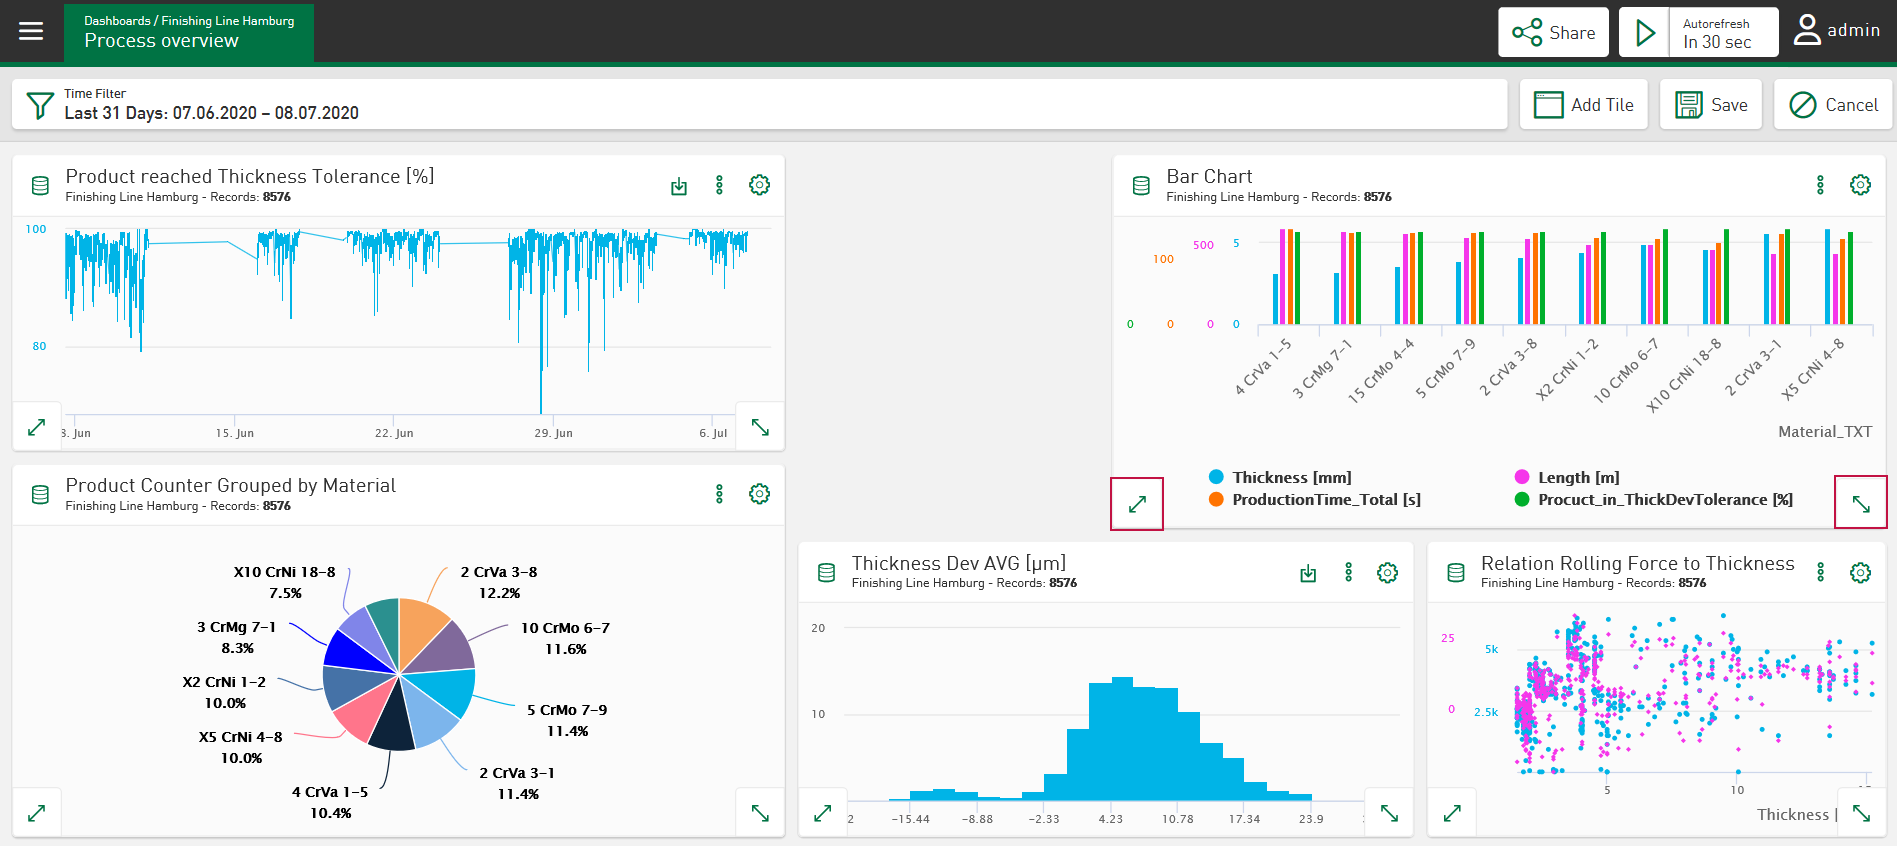Screen dimensions: 1897x846
Task: Click the download icon on Thickness Tolerance tile
Action: click(679, 186)
